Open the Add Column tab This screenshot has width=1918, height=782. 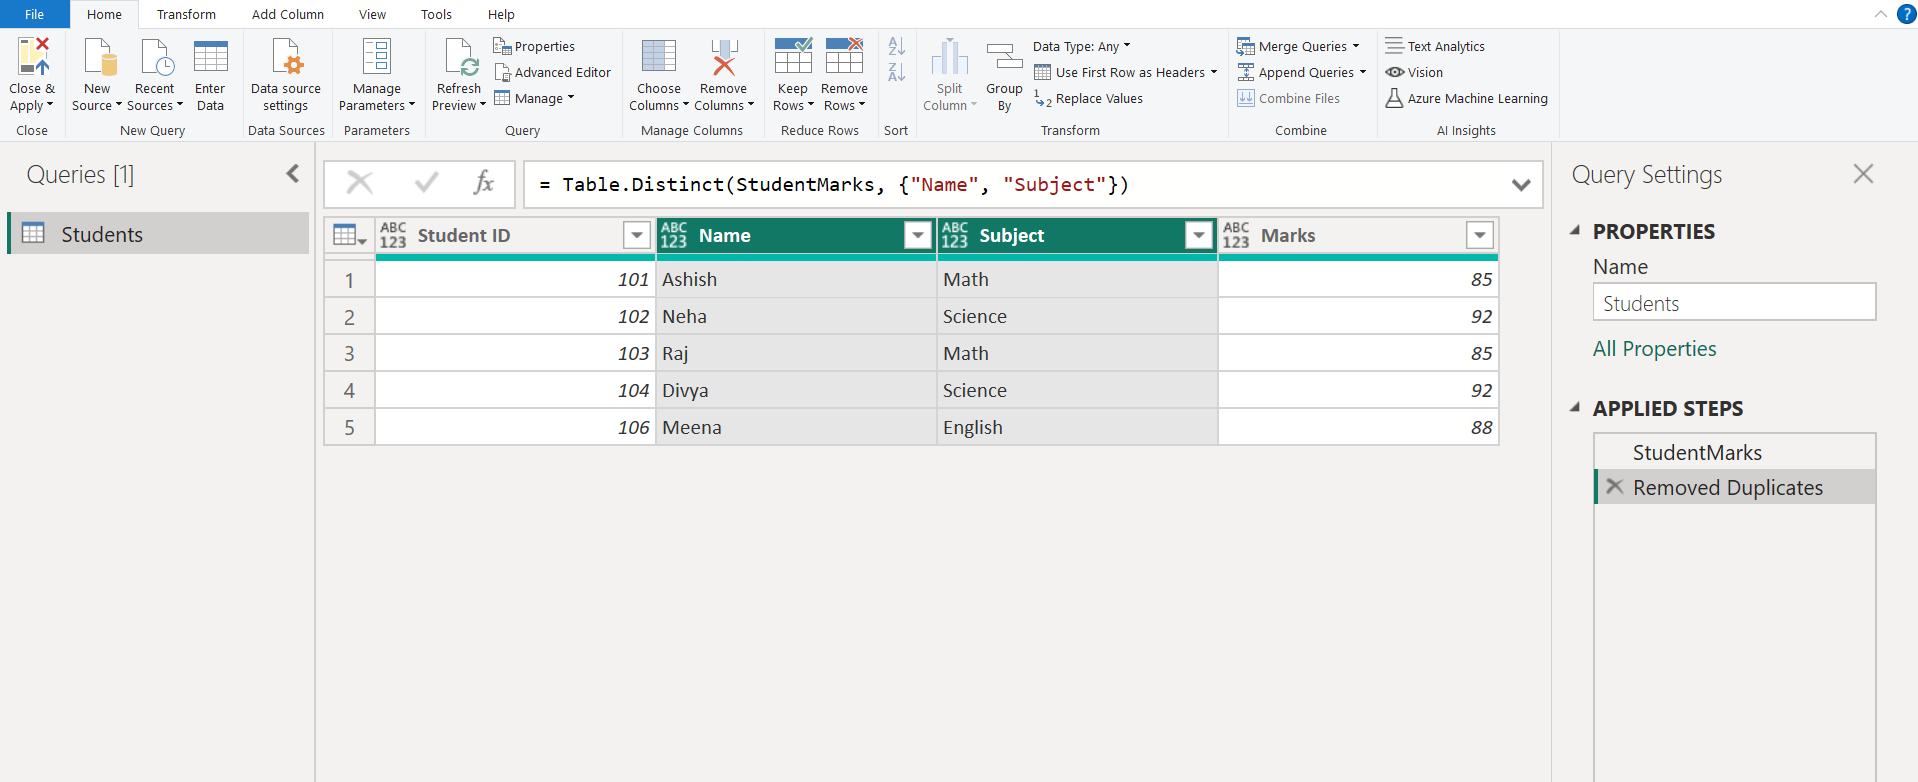click(287, 14)
